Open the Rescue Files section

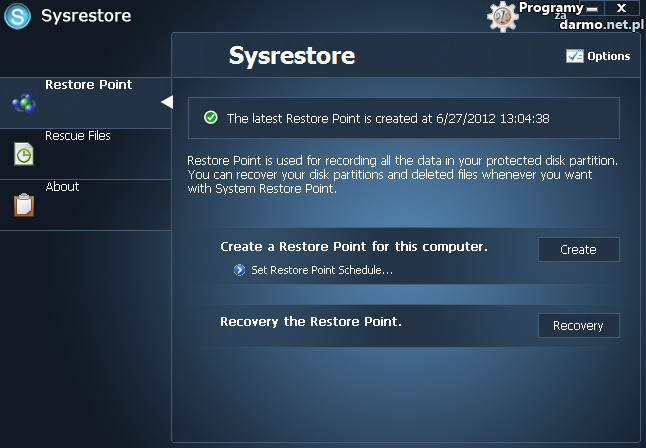pos(78,136)
